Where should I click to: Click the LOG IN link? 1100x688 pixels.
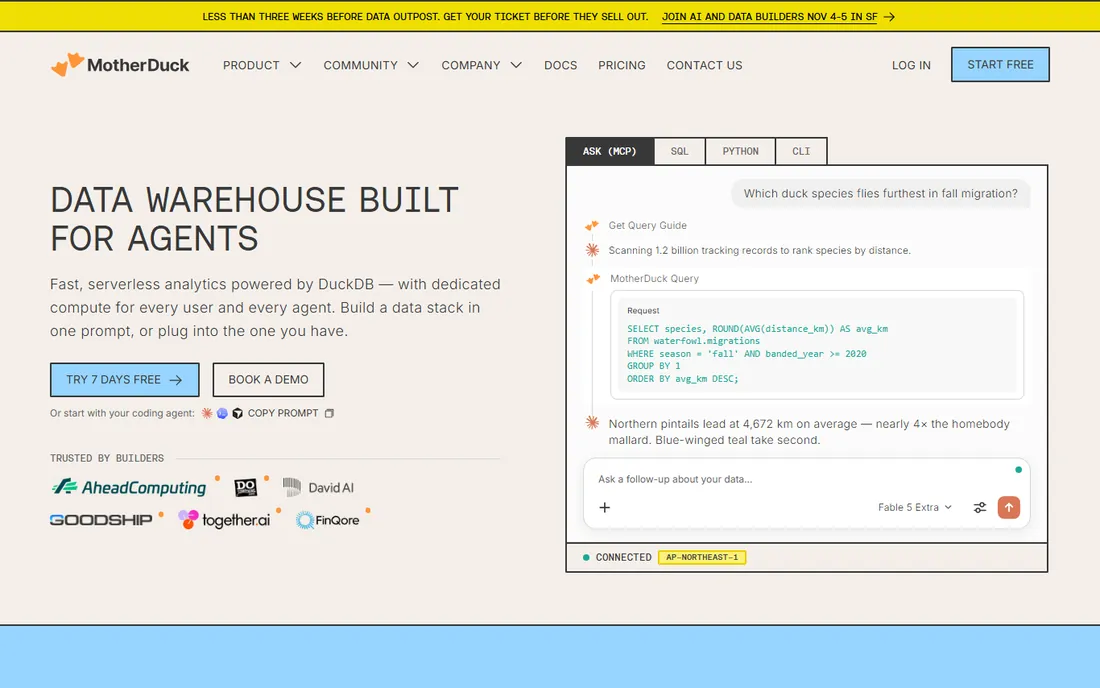911,65
